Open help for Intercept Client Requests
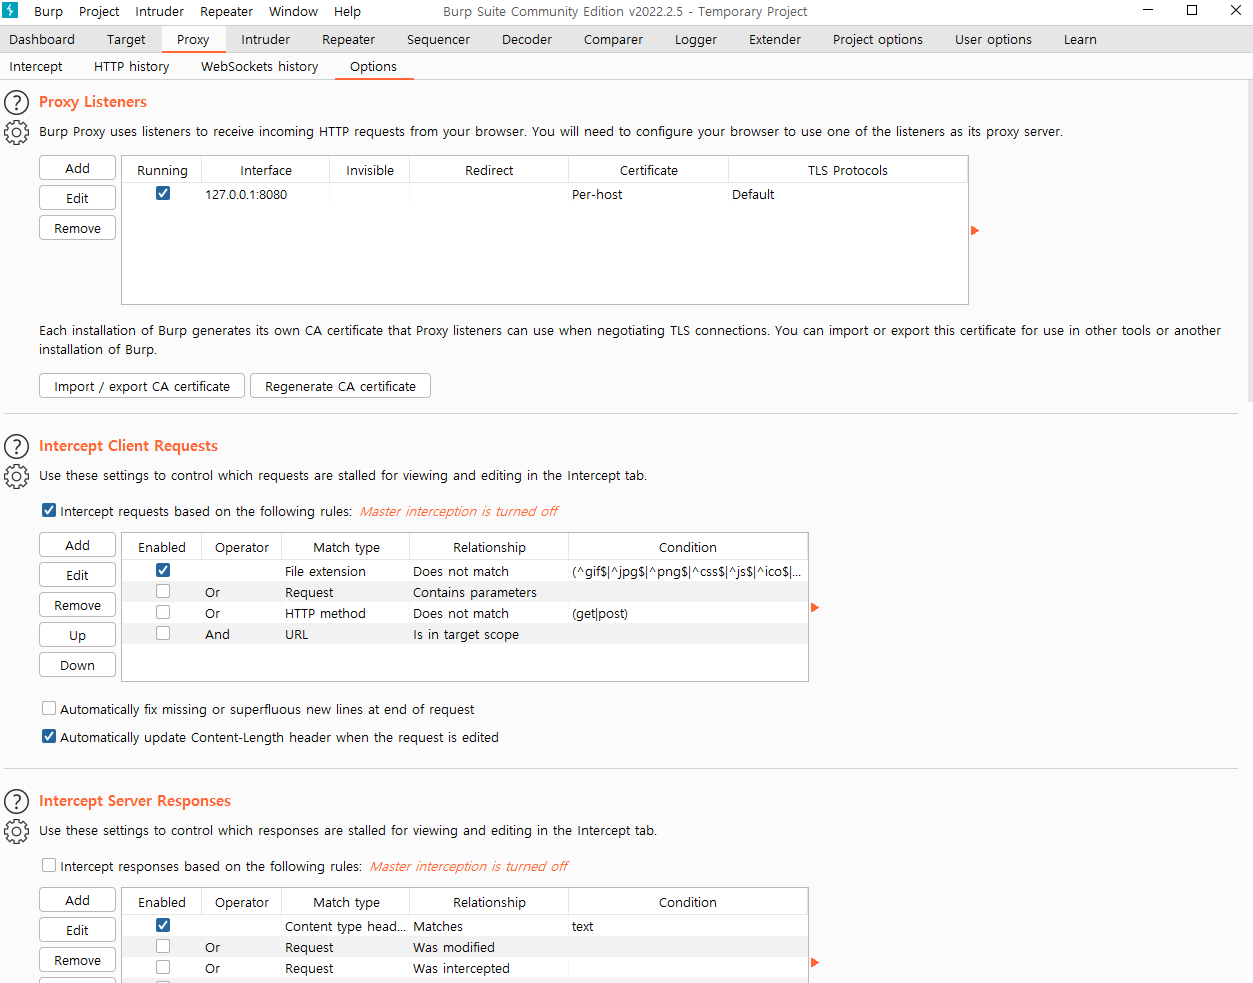 17,446
